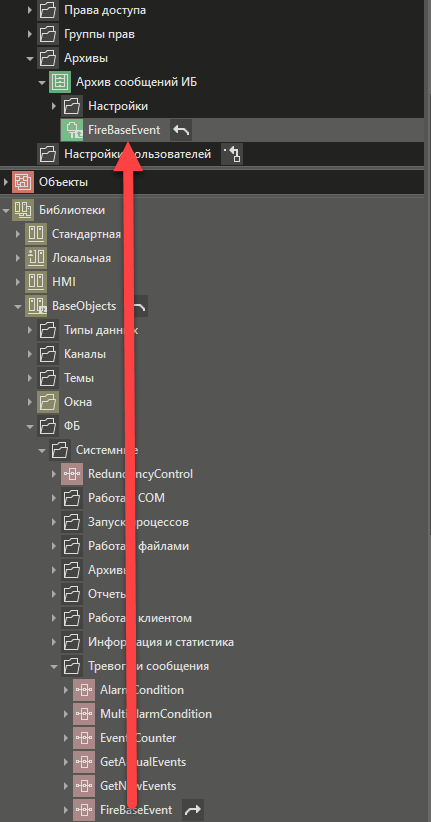Select the Информация и статистика folder
Screen dimensions: 431x822
click(x=161, y=642)
